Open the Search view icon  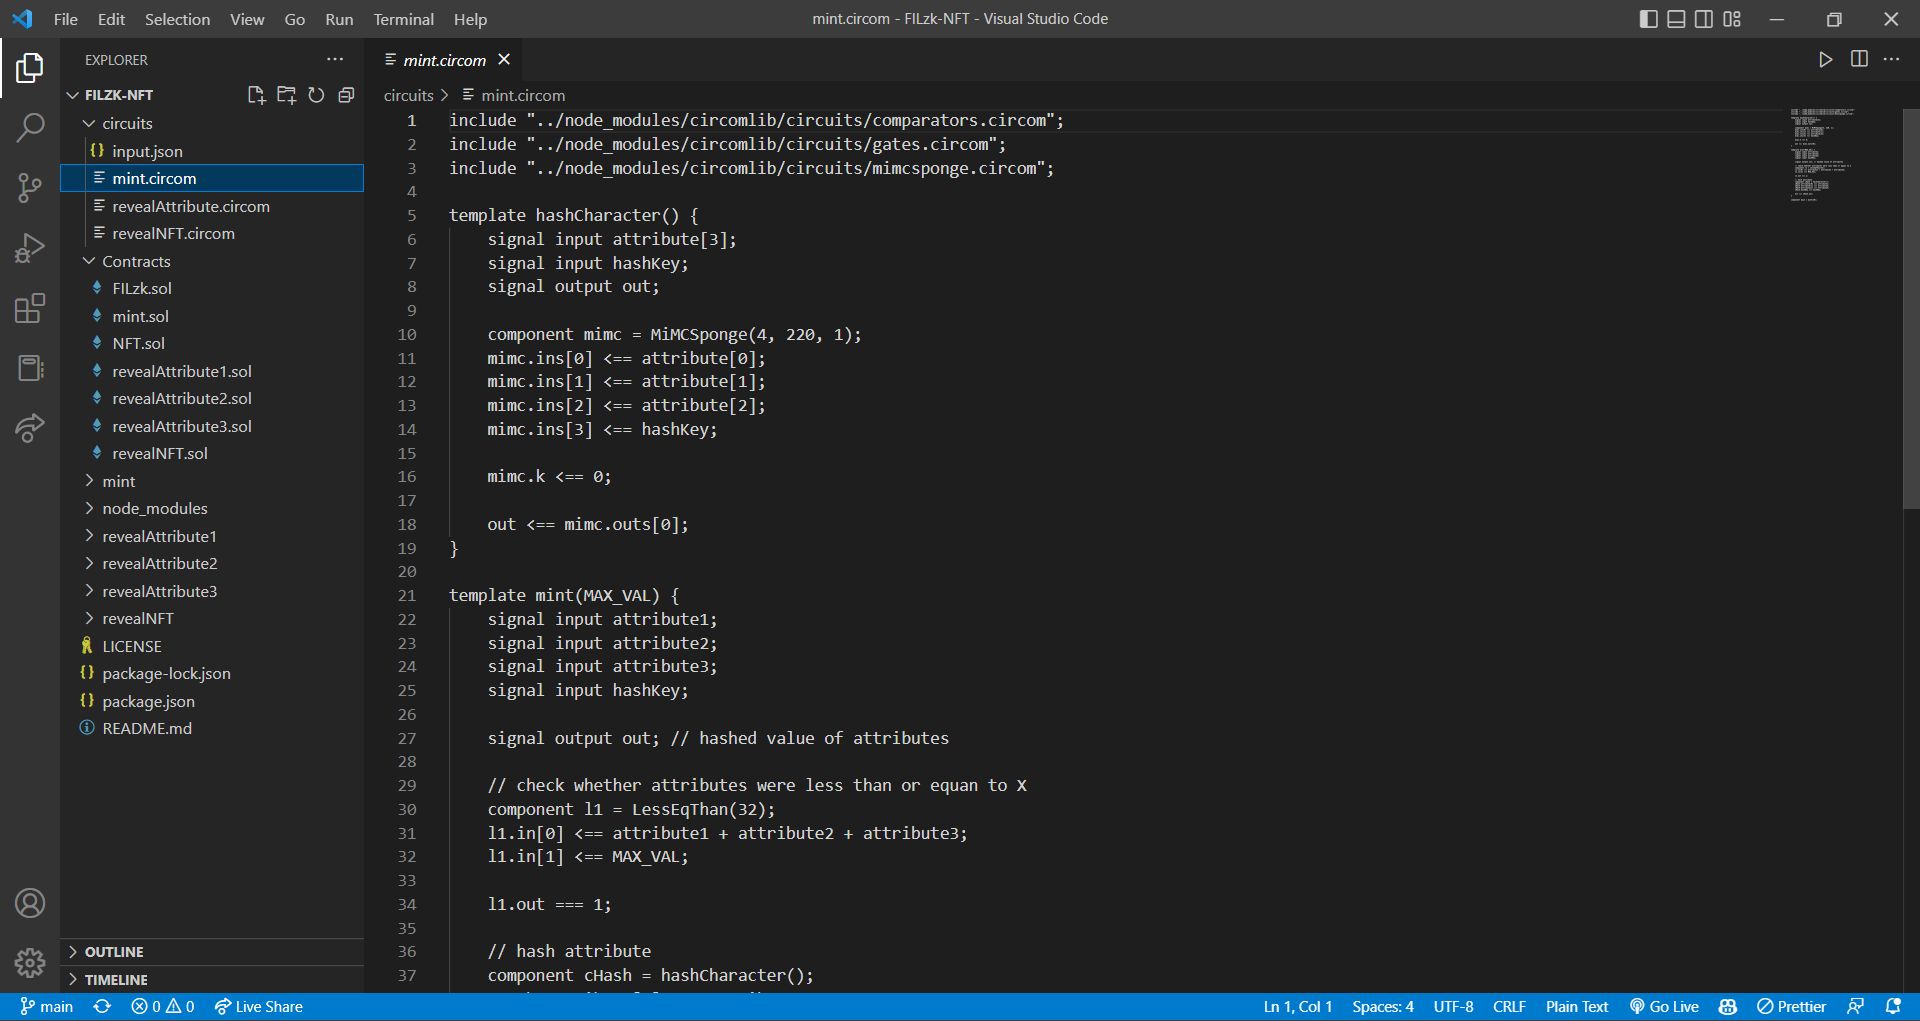tap(30, 127)
